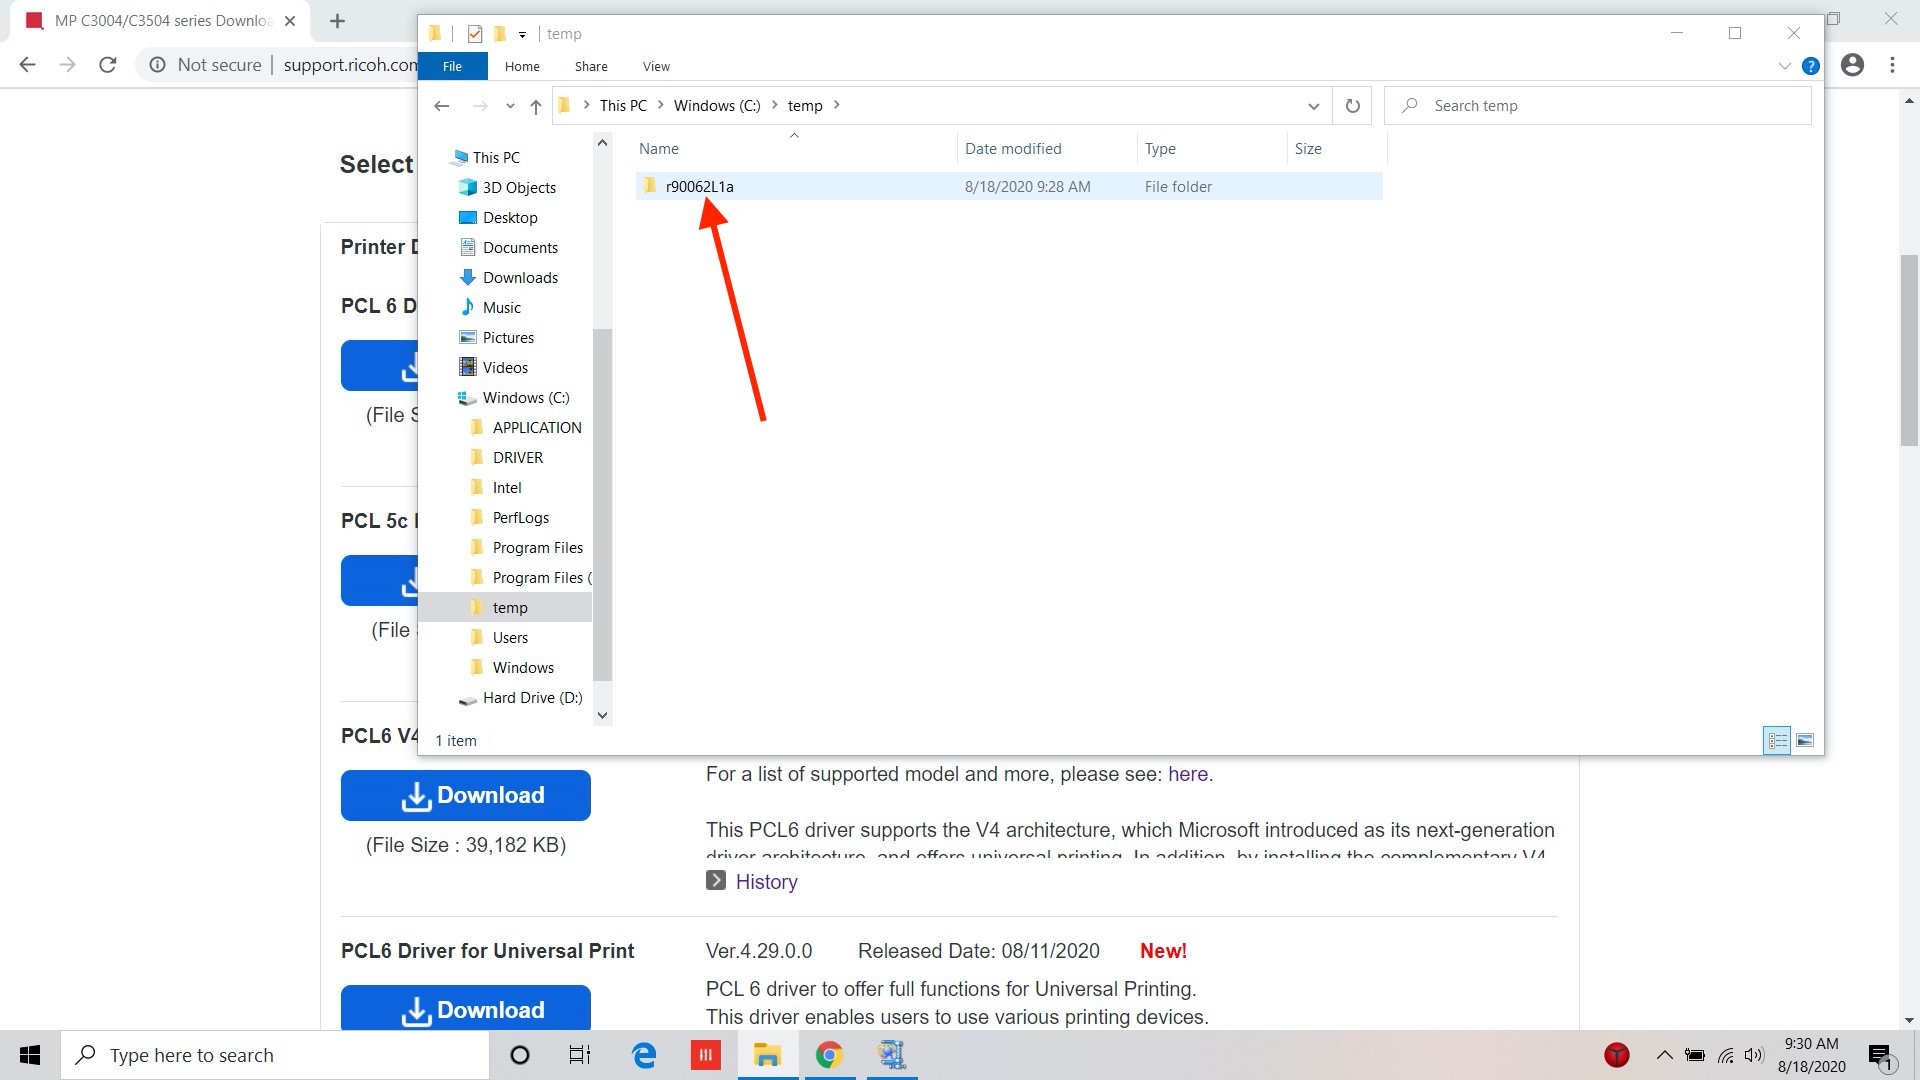Select This PC in the navigation pane

coord(496,157)
